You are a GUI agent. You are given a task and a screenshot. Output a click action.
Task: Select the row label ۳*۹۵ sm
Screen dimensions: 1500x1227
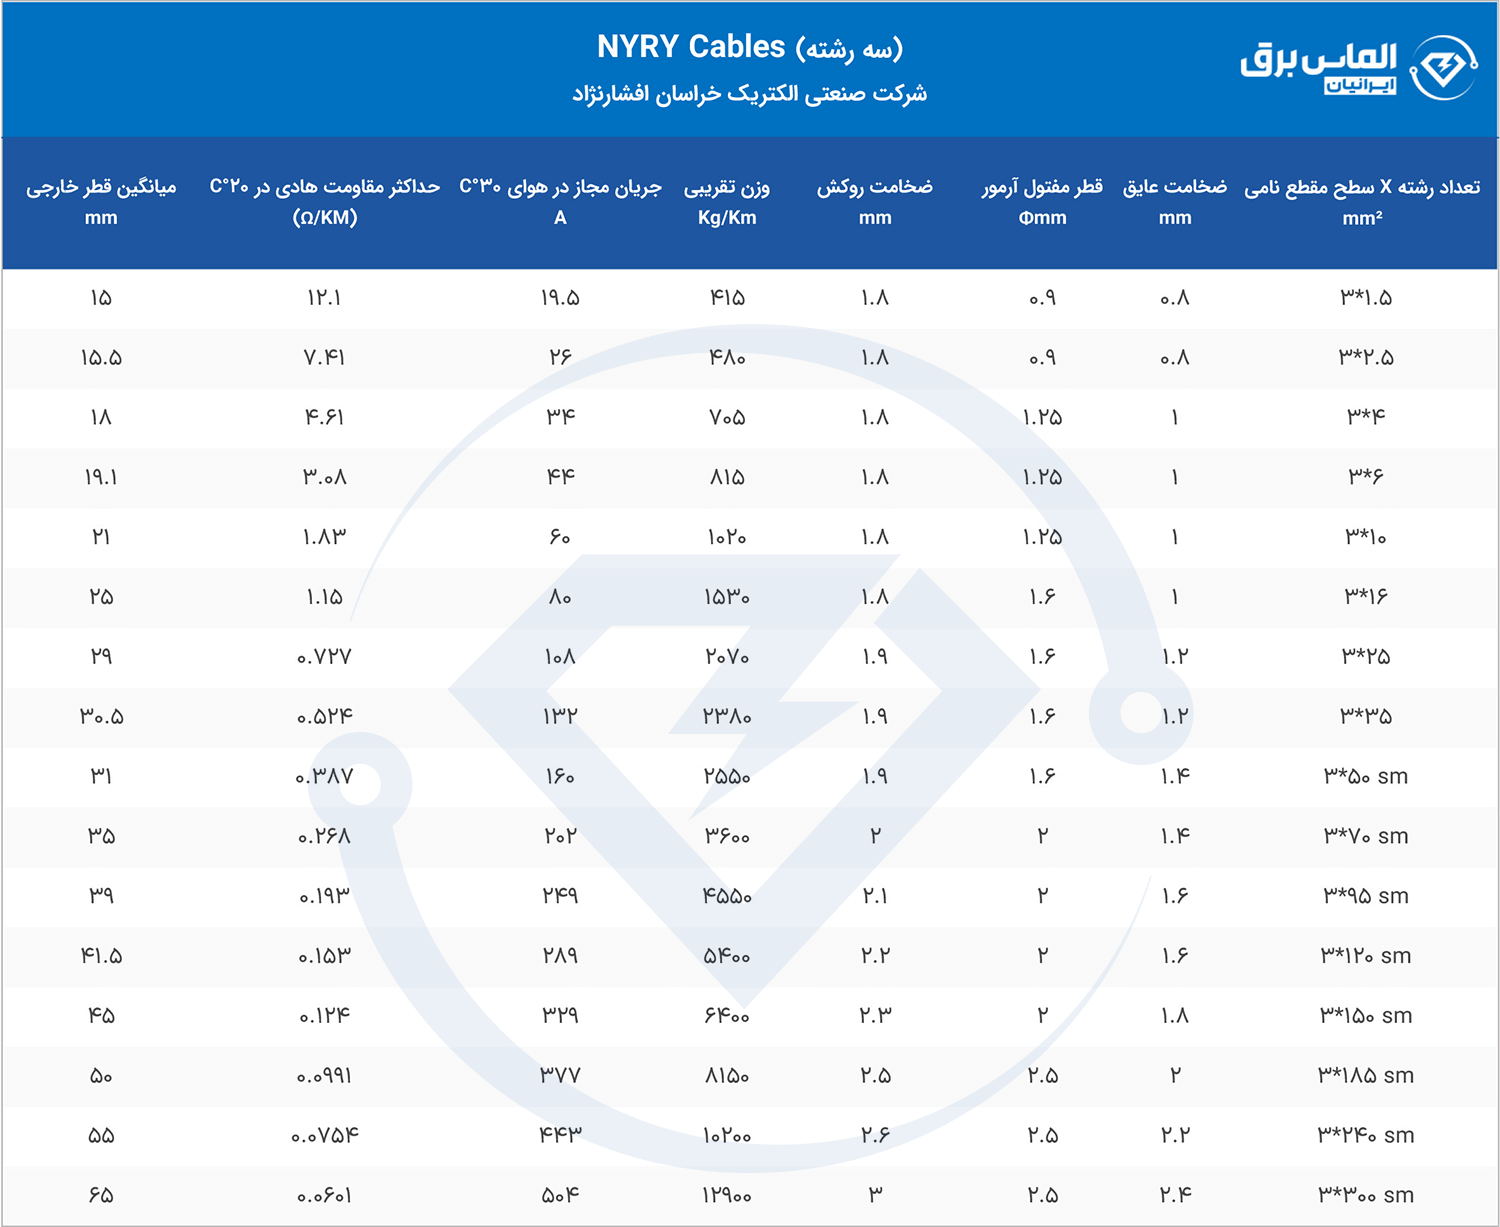coord(1366,896)
